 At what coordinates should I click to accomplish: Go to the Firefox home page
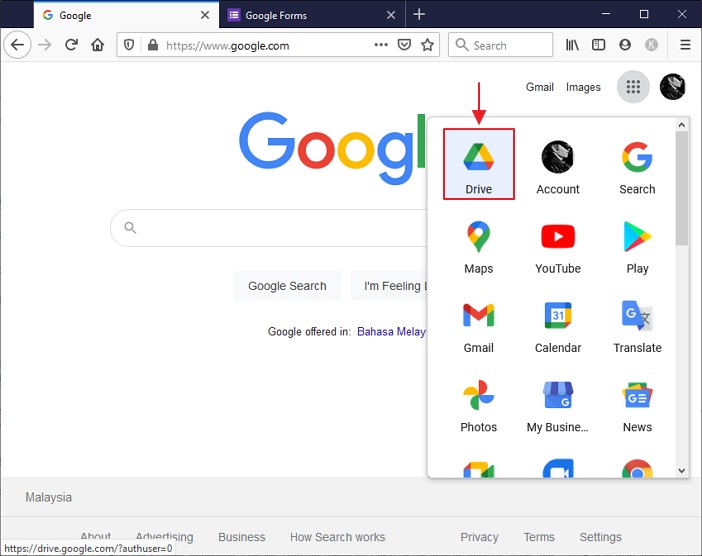click(98, 45)
